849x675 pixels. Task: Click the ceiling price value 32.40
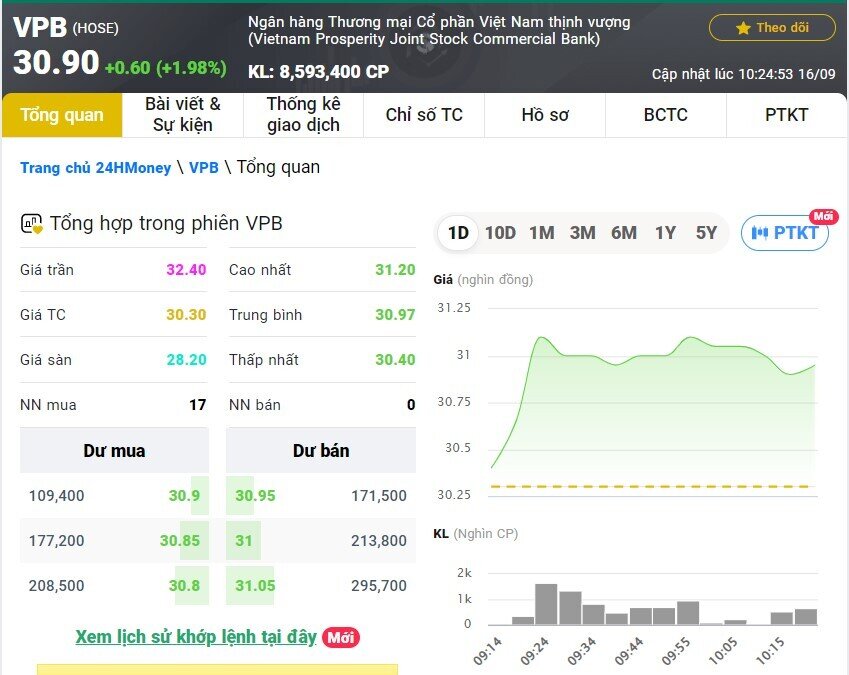(186, 270)
